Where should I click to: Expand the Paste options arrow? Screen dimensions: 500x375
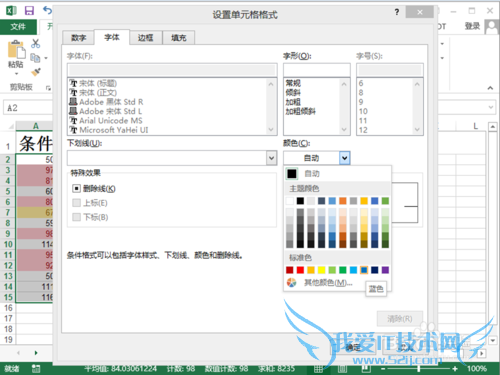click(16, 74)
